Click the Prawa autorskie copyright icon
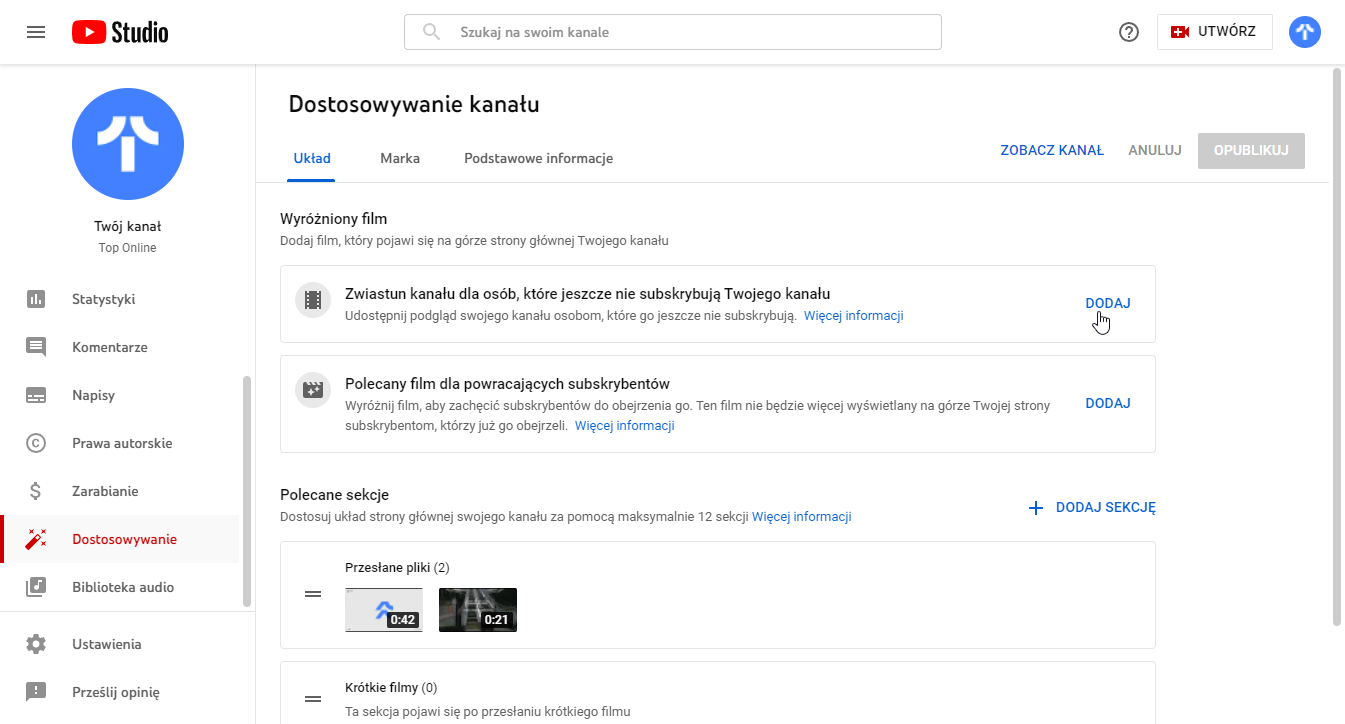Image resolution: width=1345 pixels, height=724 pixels. point(36,443)
